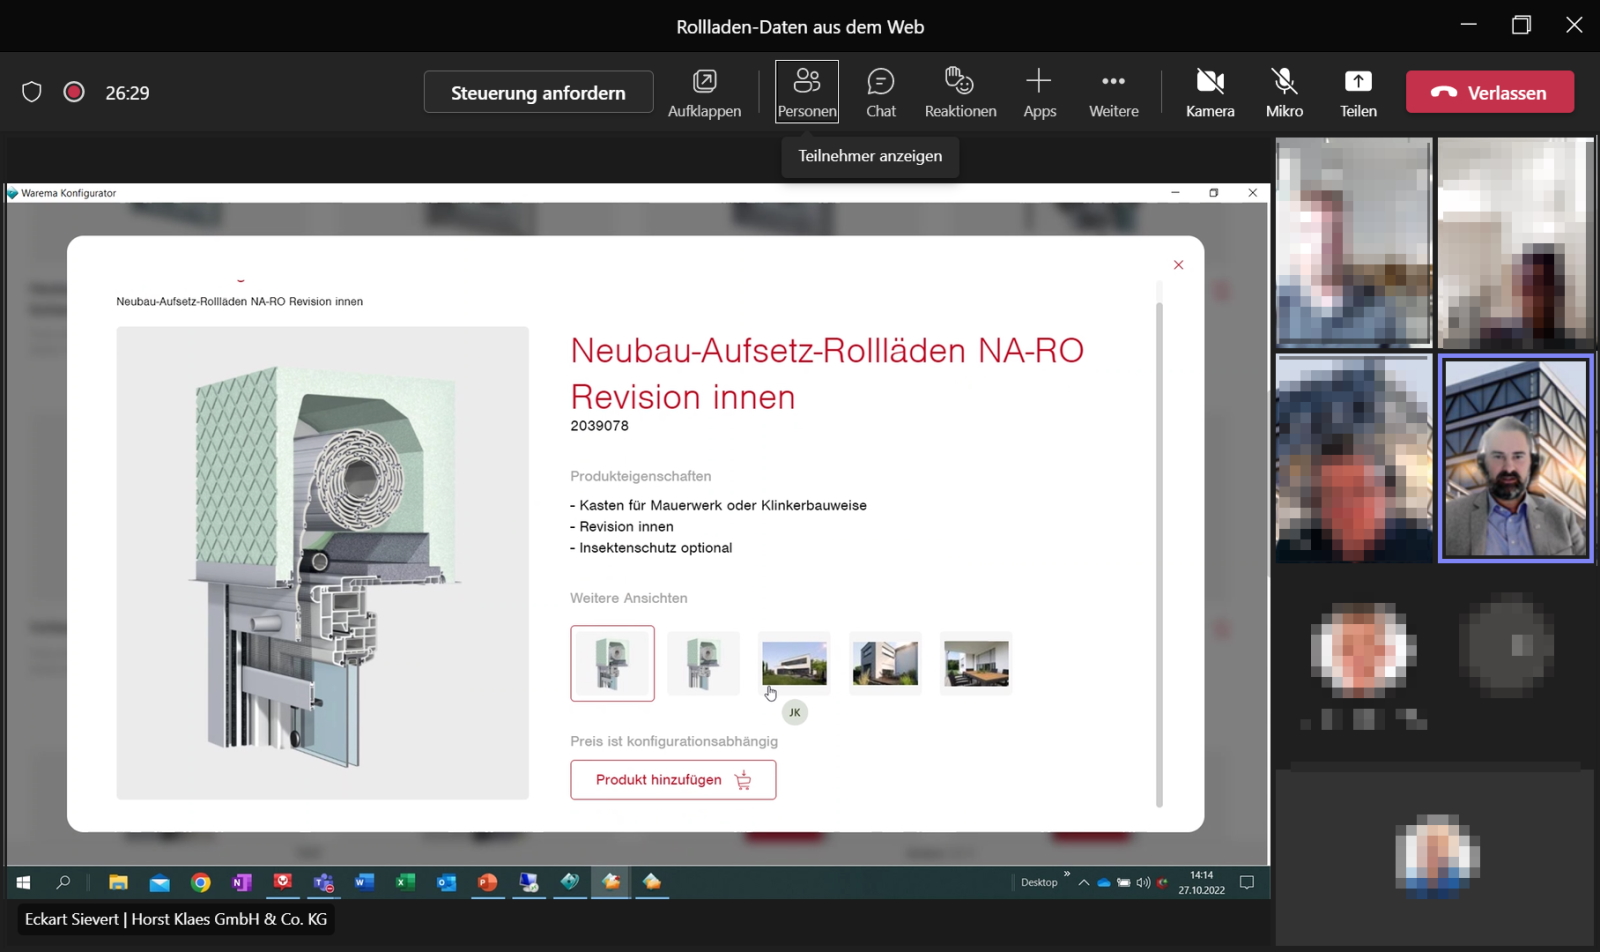Unmute the Mikro
Image resolution: width=1600 pixels, height=952 pixels.
click(1284, 93)
